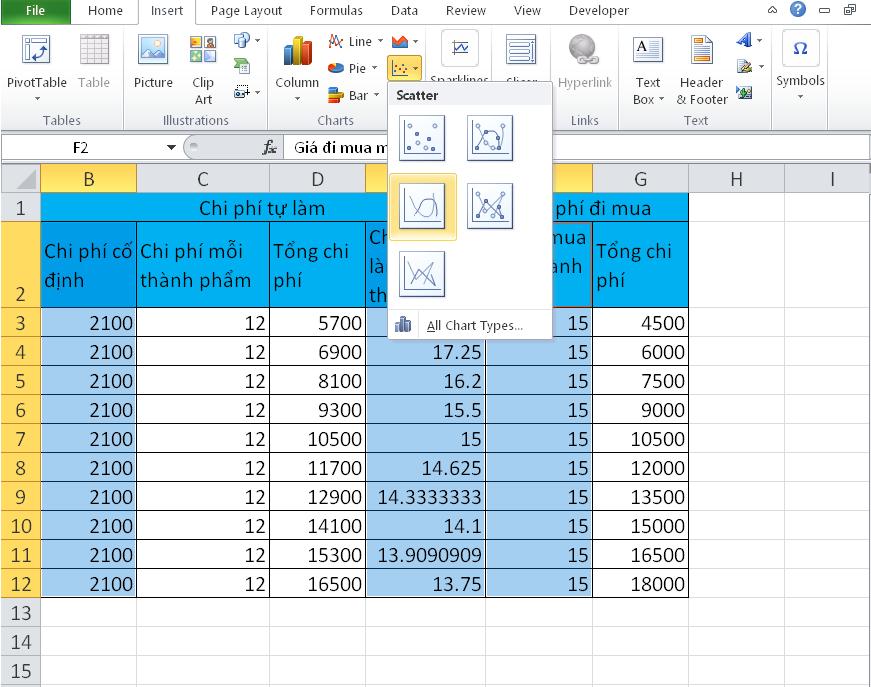This screenshot has width=871, height=687.
Task: Open the Symbols group
Action: click(x=800, y=64)
